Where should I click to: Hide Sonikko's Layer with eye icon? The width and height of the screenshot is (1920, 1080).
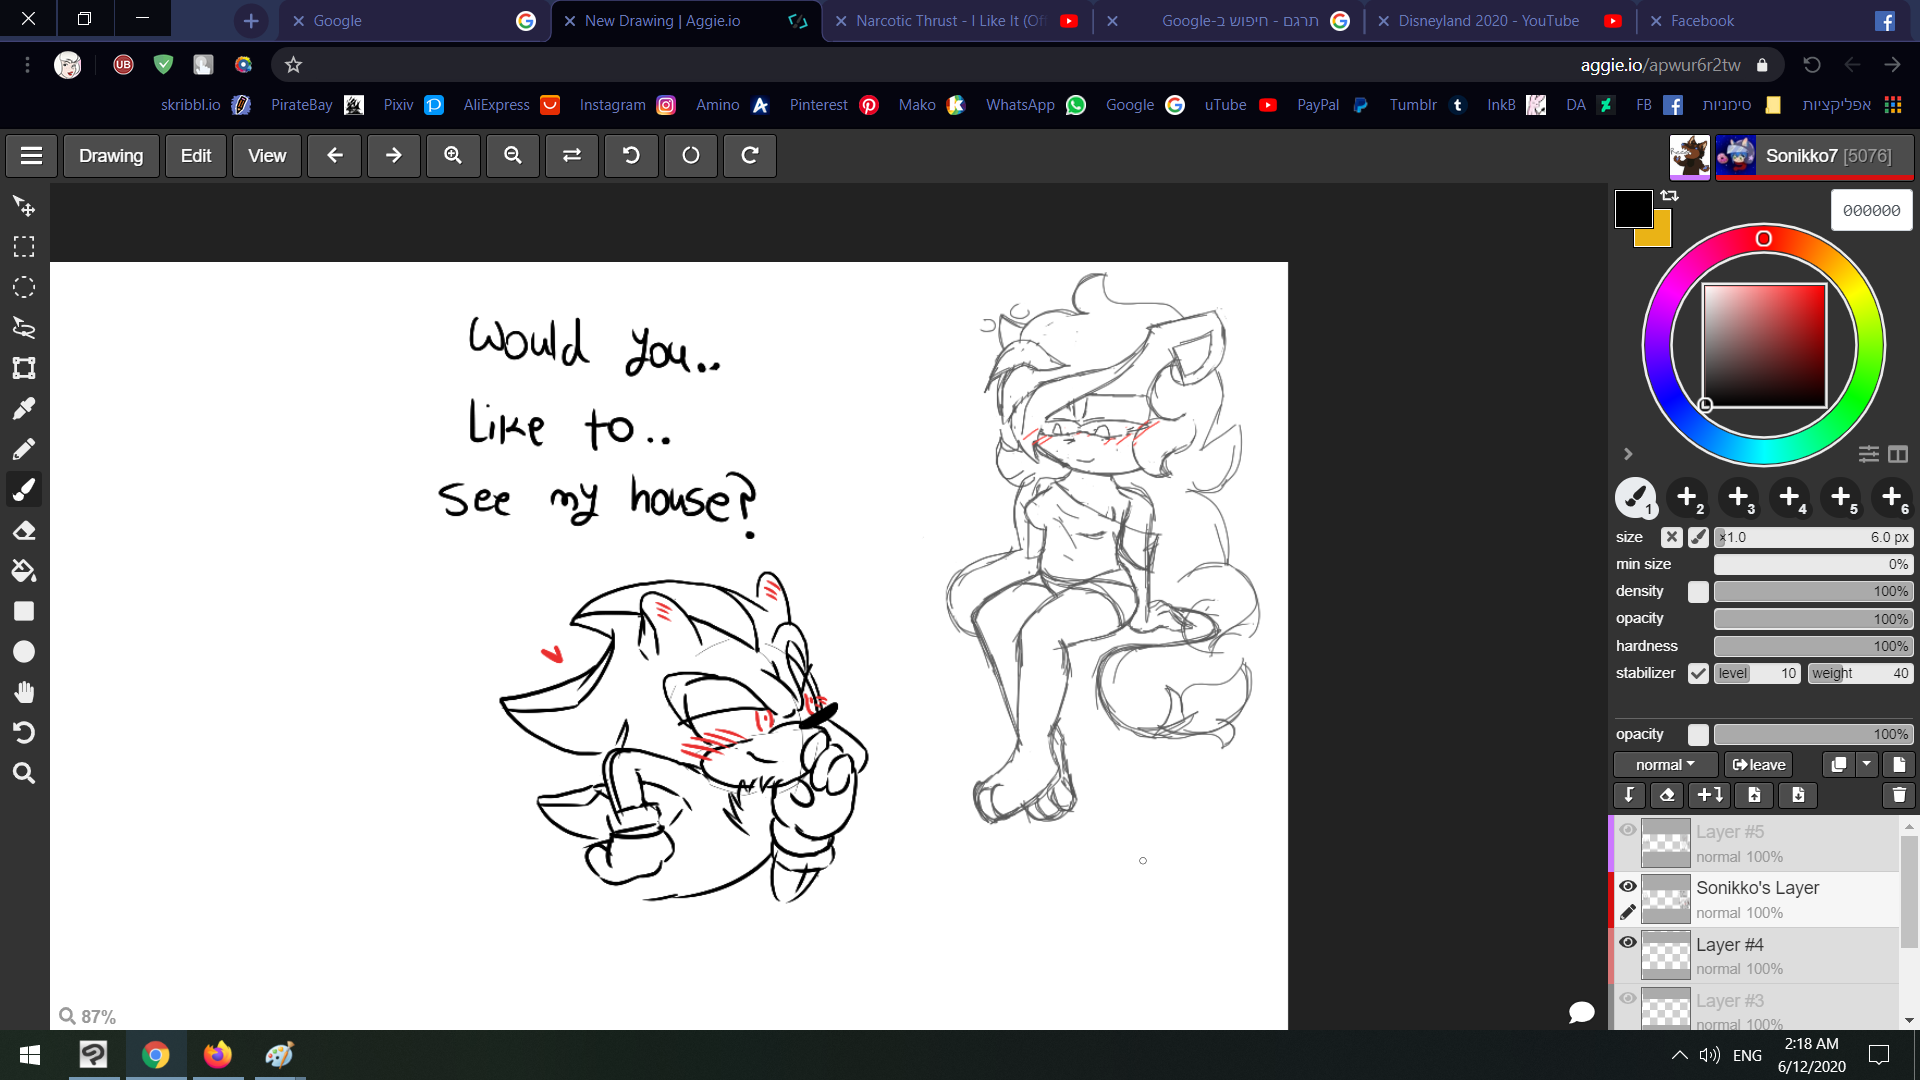point(1628,886)
